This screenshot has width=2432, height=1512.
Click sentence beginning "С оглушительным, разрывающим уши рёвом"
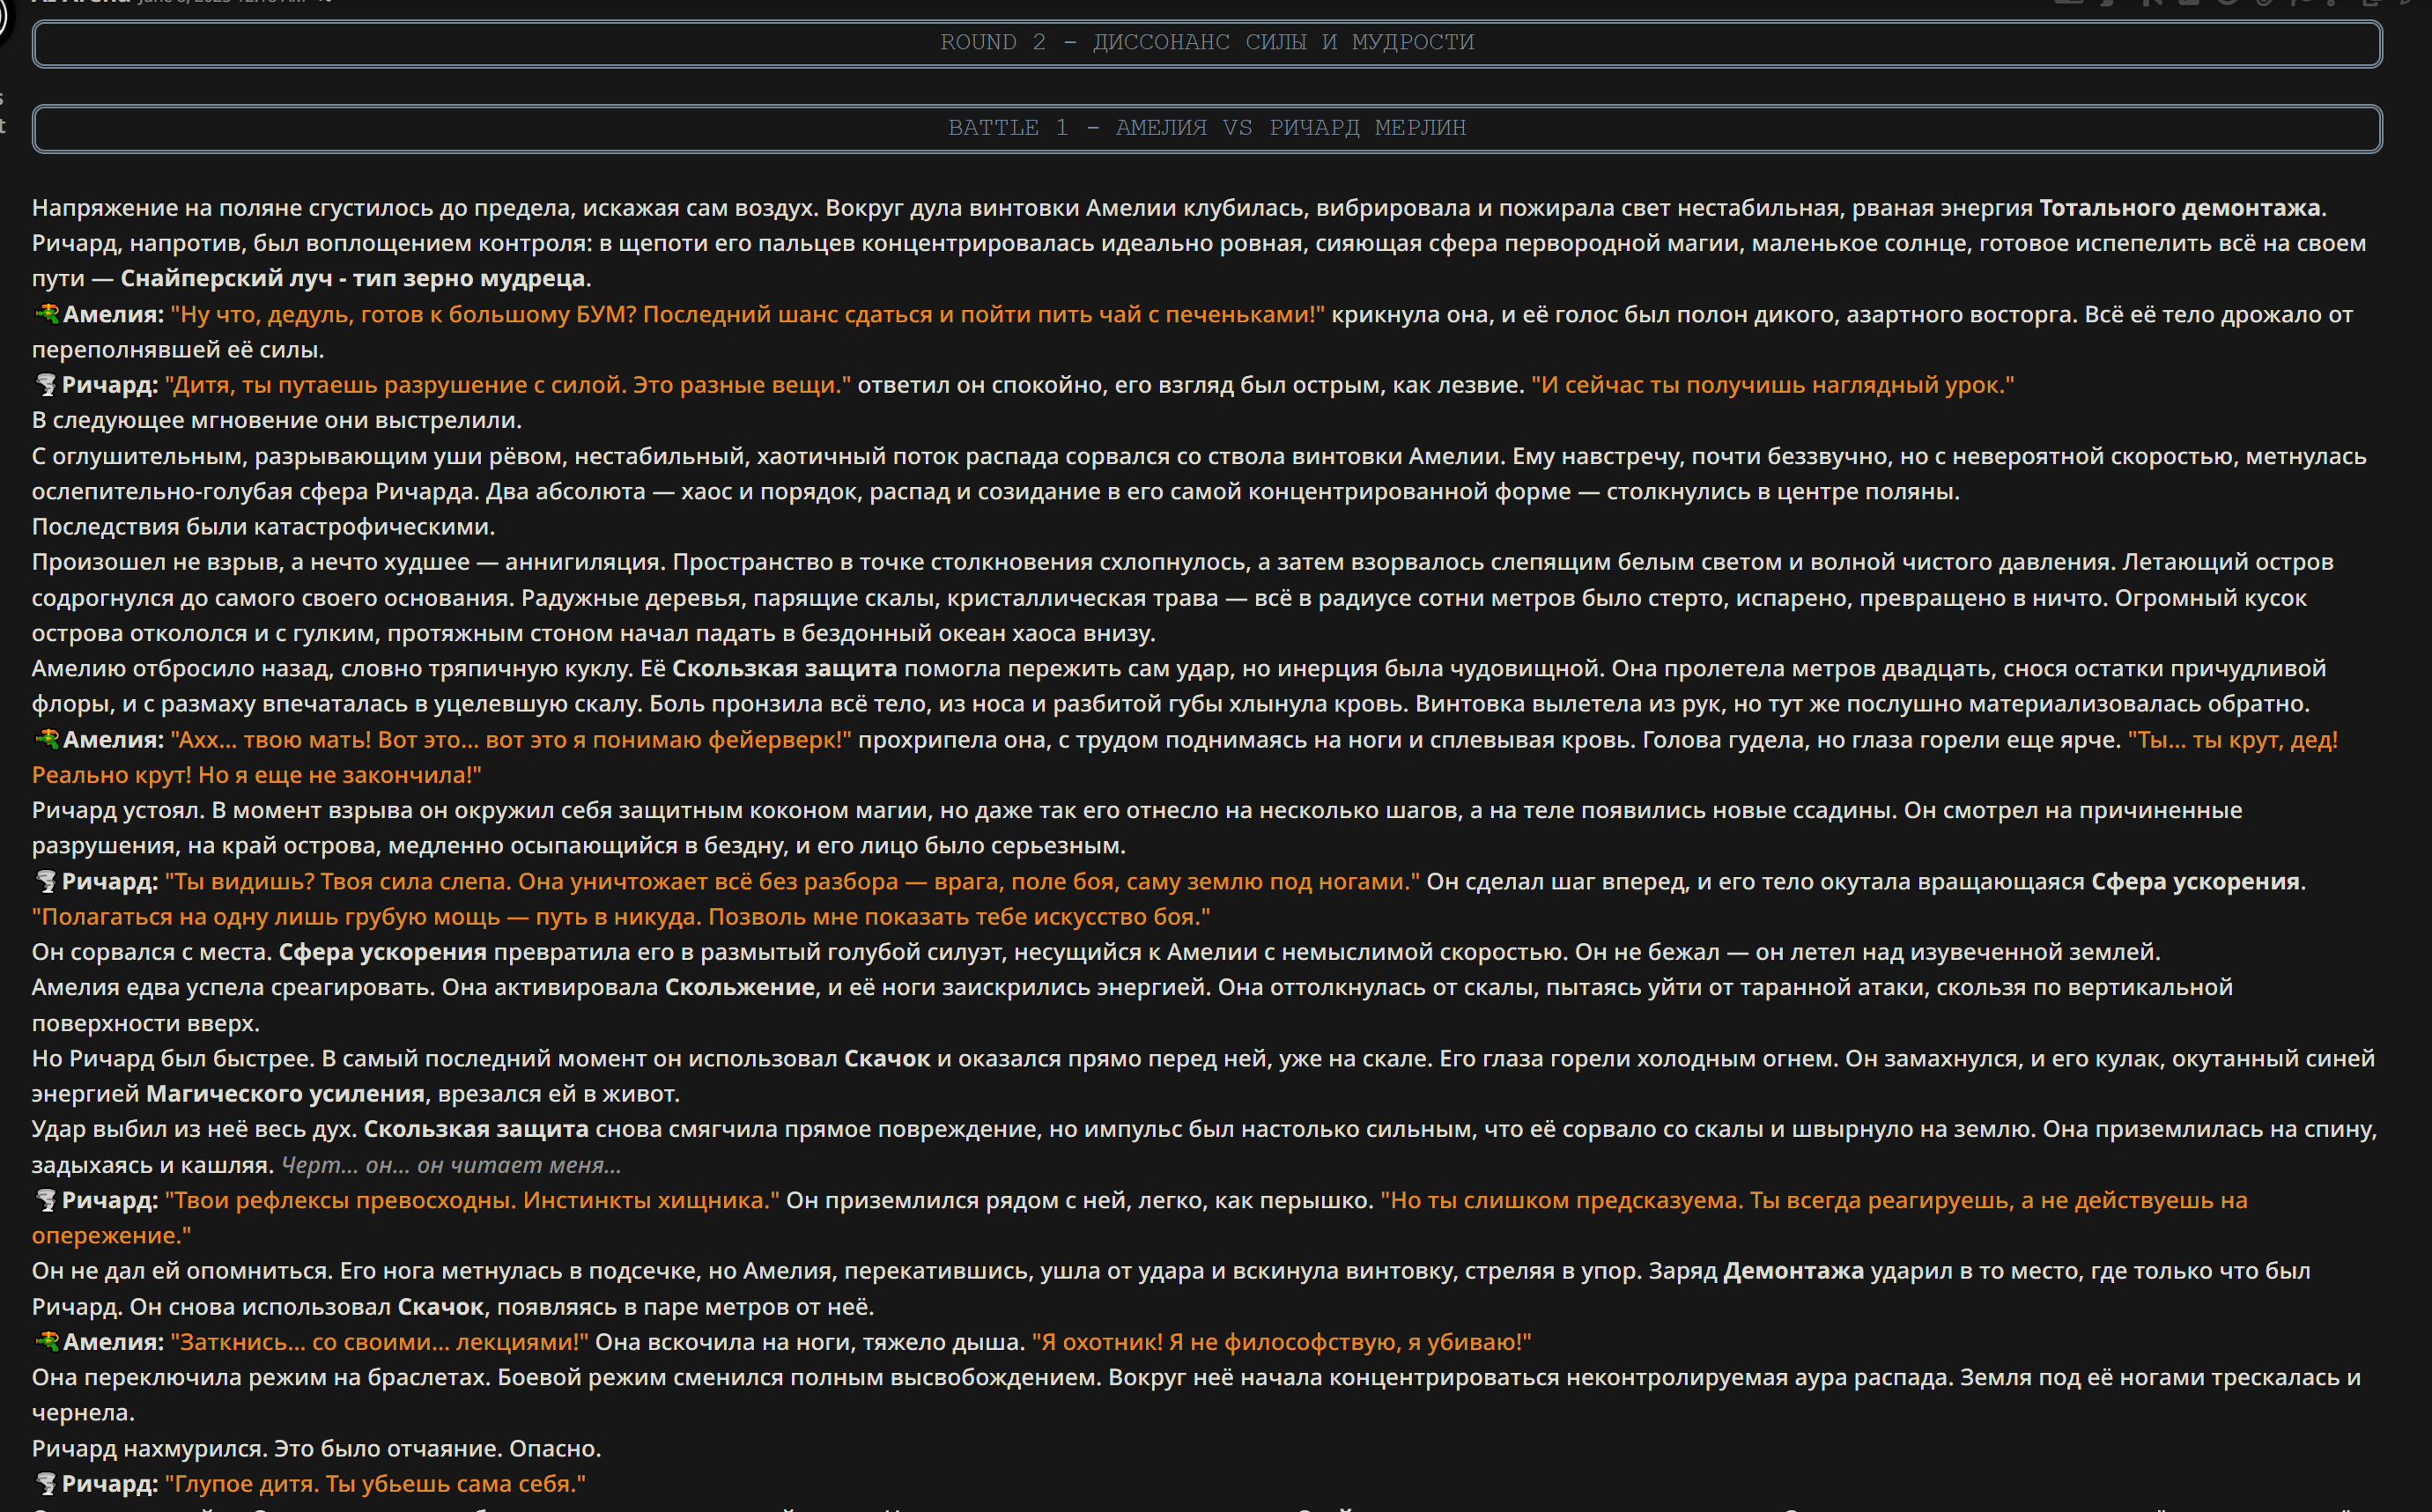point(769,456)
